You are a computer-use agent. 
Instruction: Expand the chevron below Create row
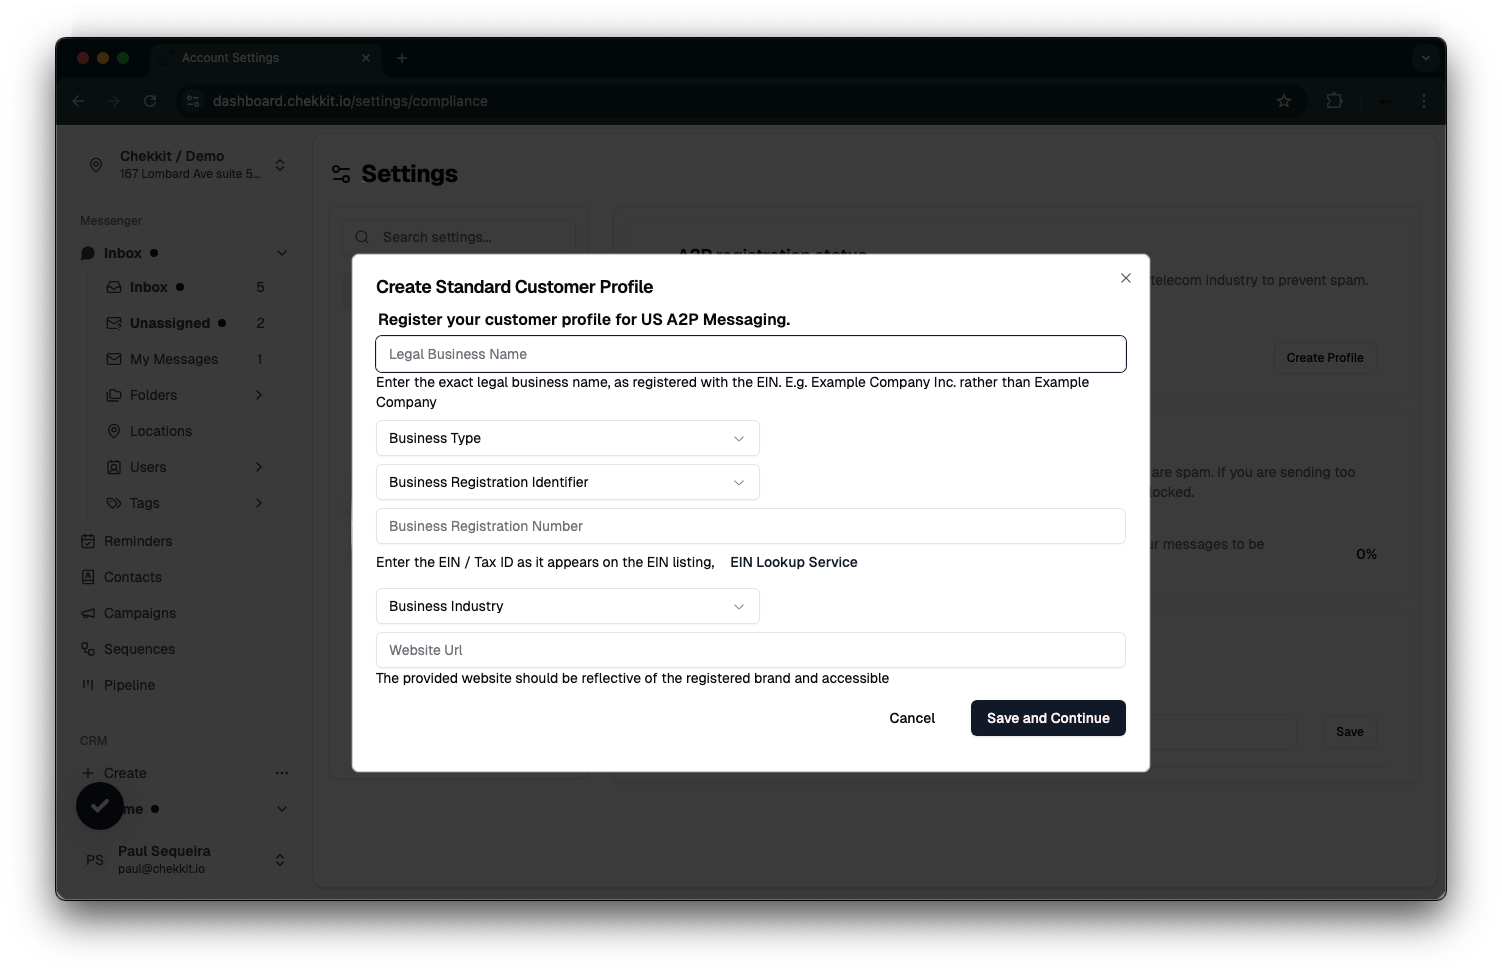coord(282,809)
